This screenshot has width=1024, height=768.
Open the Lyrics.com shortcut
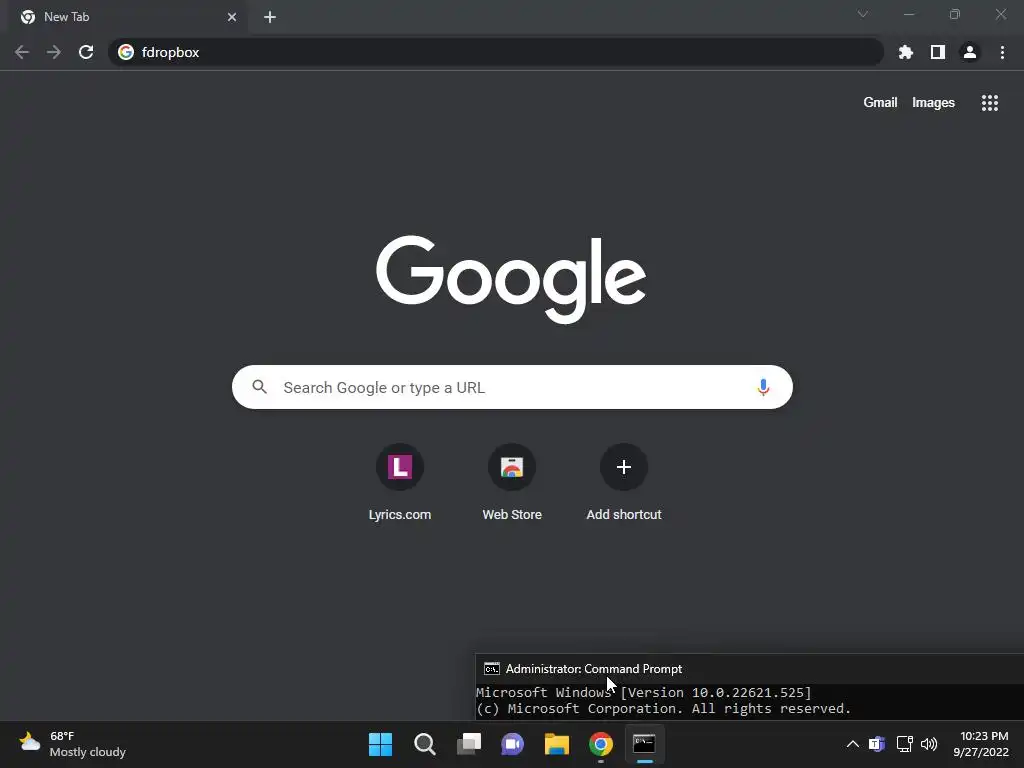coord(400,483)
